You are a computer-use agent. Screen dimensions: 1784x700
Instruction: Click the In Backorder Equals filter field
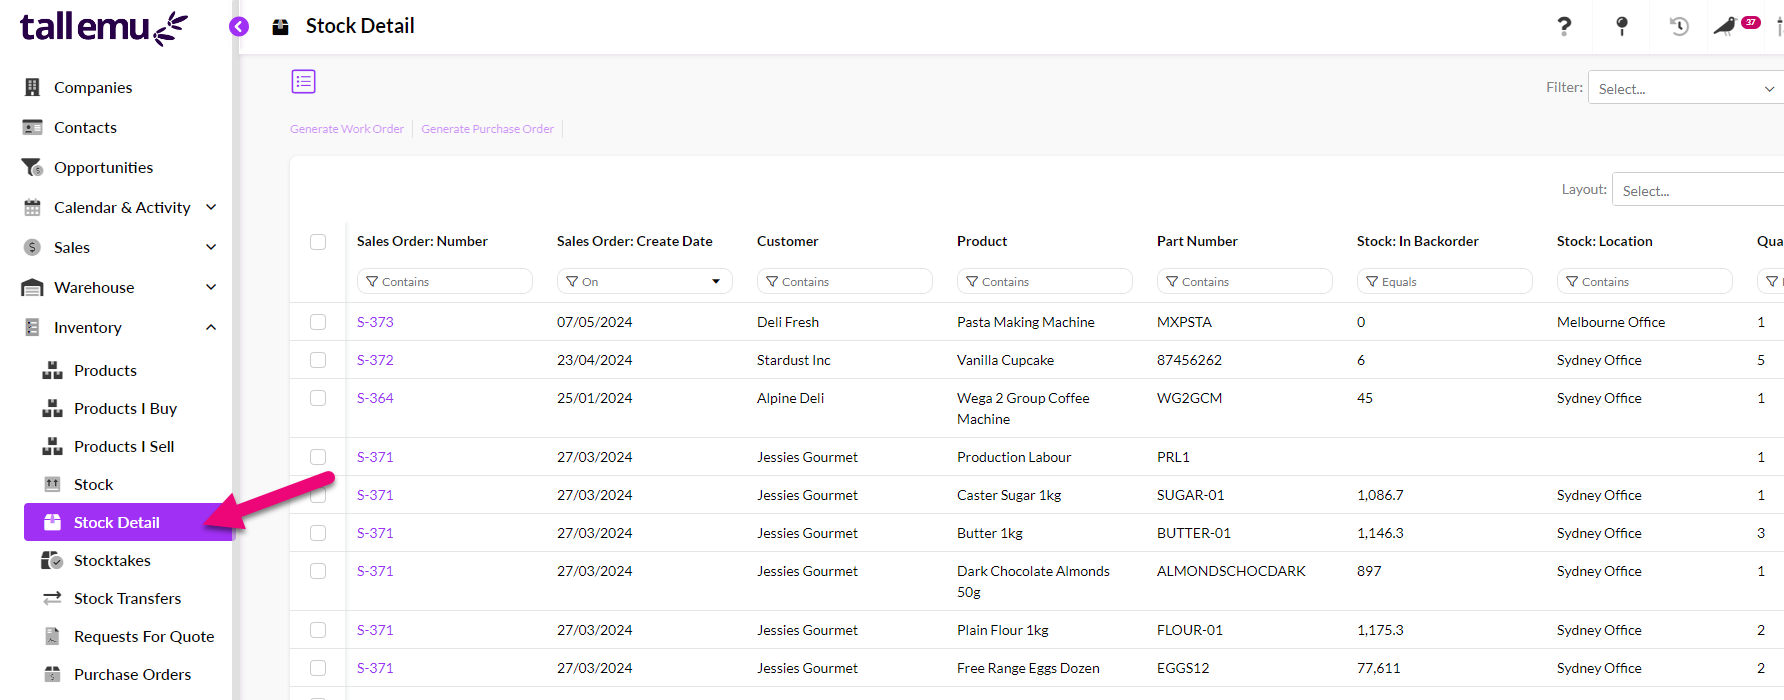[x=1445, y=281]
